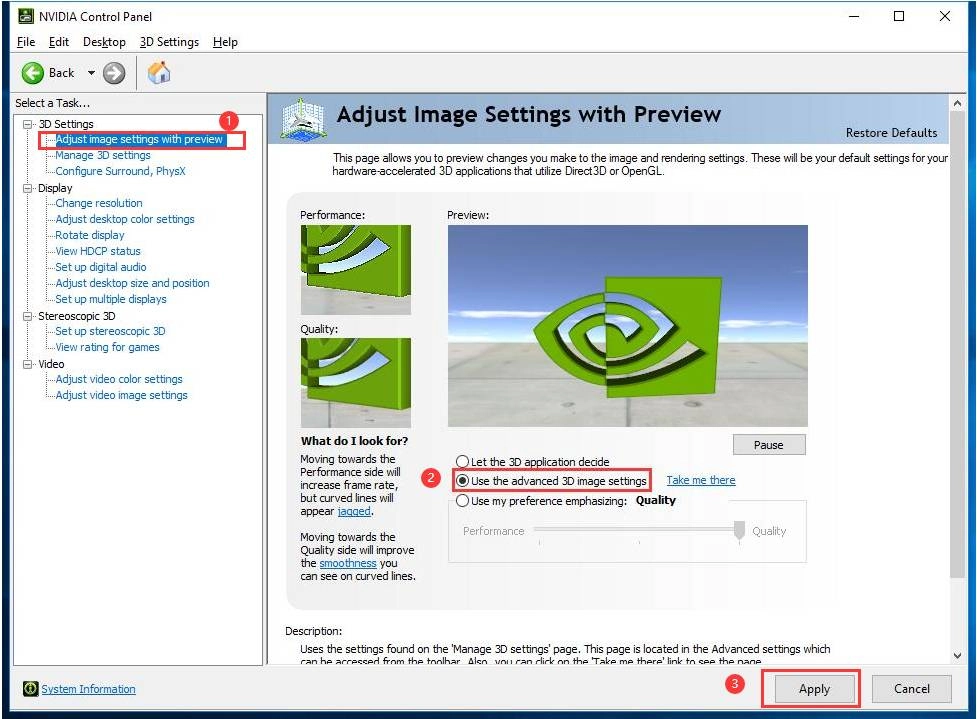Open the Desktop menu
This screenshot has height=719, width=977.
(x=104, y=42)
